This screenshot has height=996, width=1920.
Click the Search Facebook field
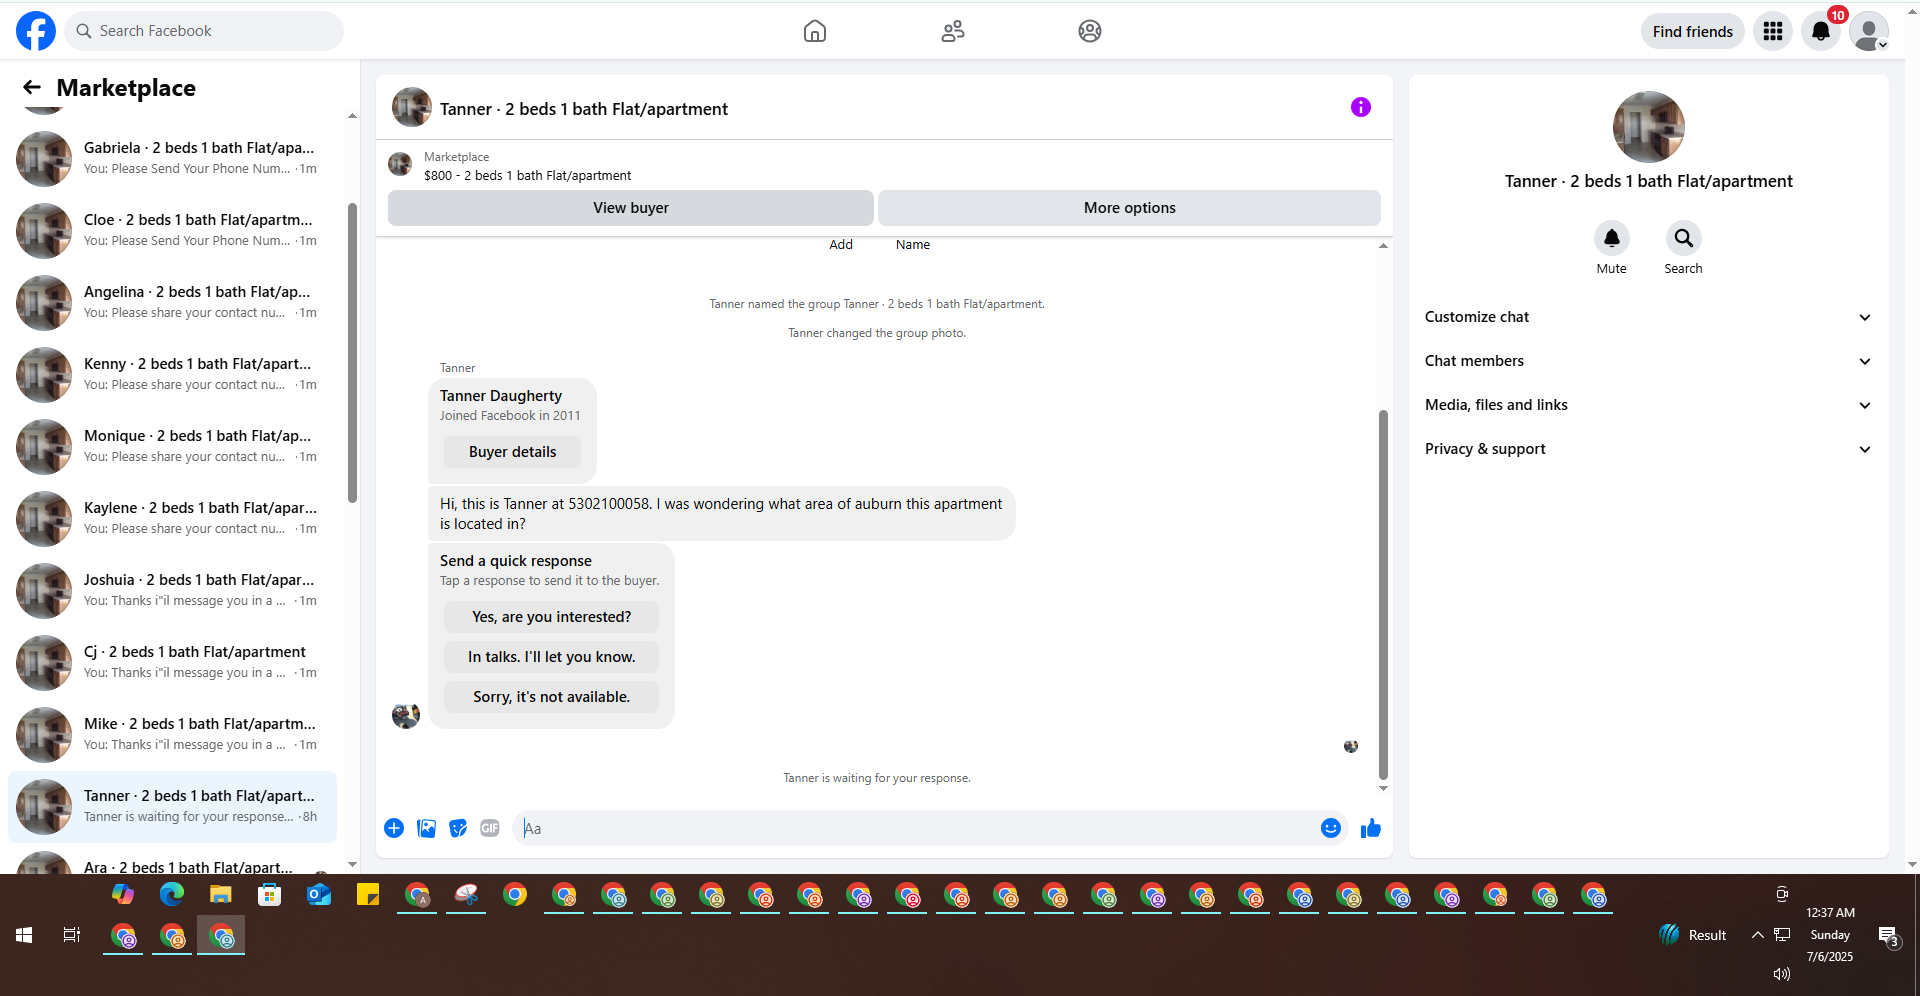204,31
